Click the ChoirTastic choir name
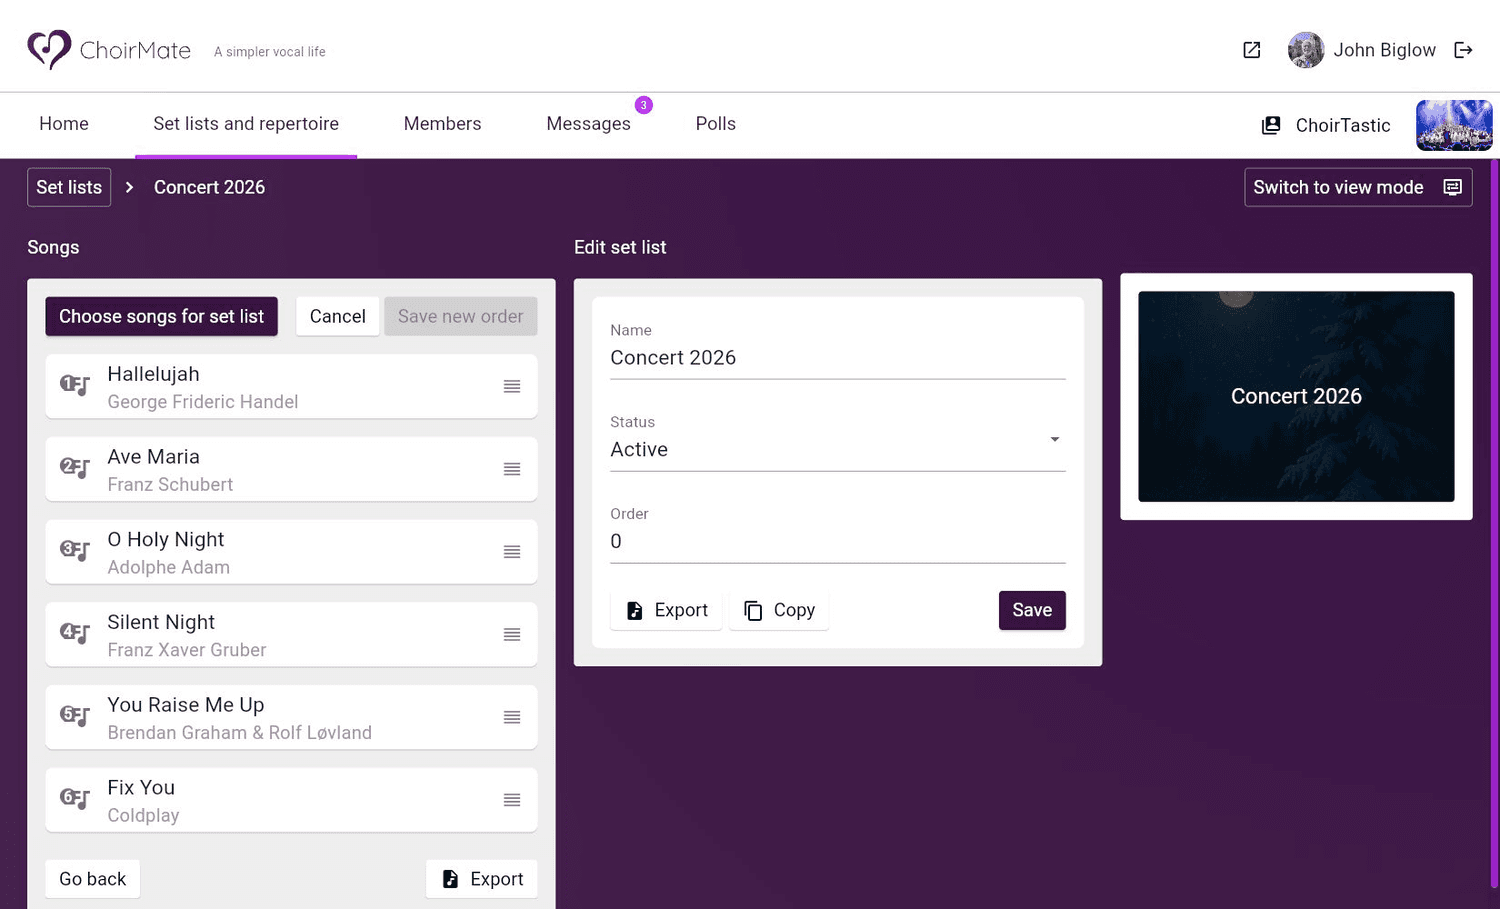1500x909 pixels. (x=1343, y=125)
